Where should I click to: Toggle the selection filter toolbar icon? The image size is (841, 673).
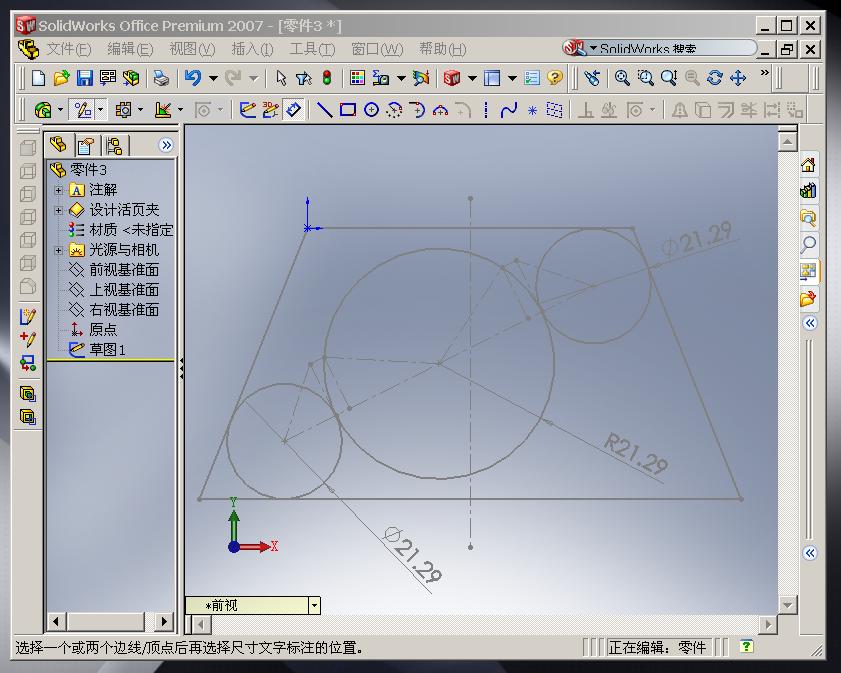tap(304, 78)
